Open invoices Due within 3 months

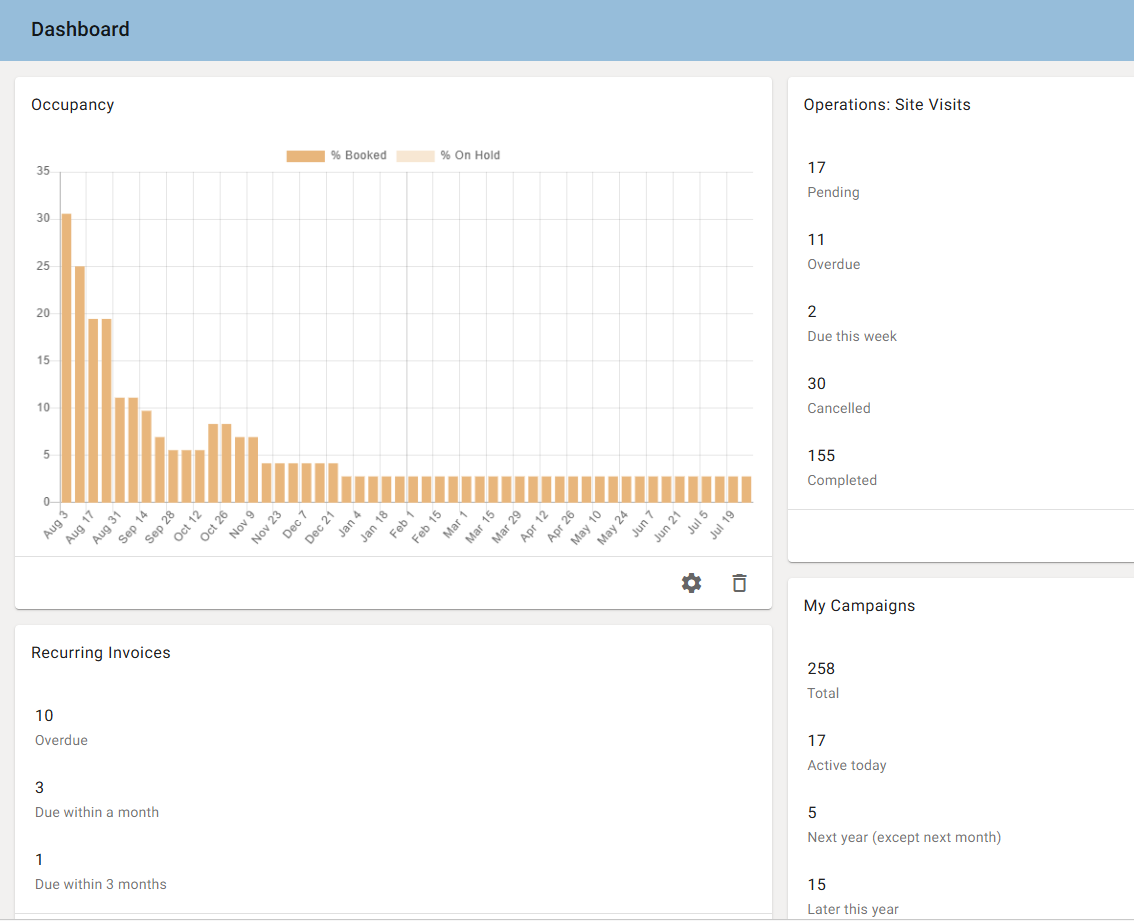click(101, 871)
